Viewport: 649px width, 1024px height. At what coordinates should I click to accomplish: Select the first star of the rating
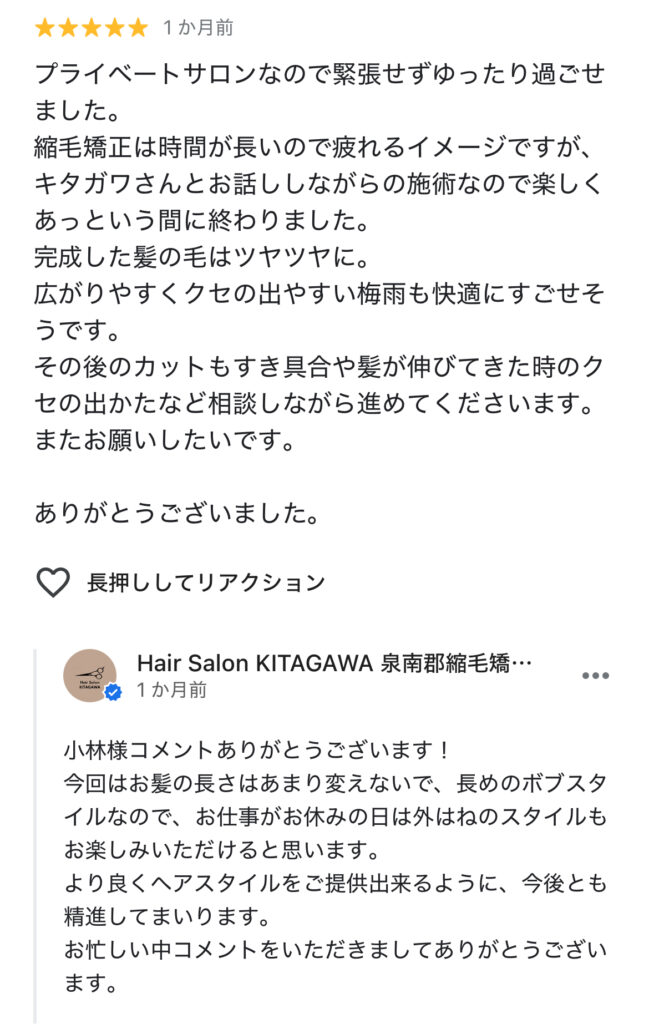[44, 27]
